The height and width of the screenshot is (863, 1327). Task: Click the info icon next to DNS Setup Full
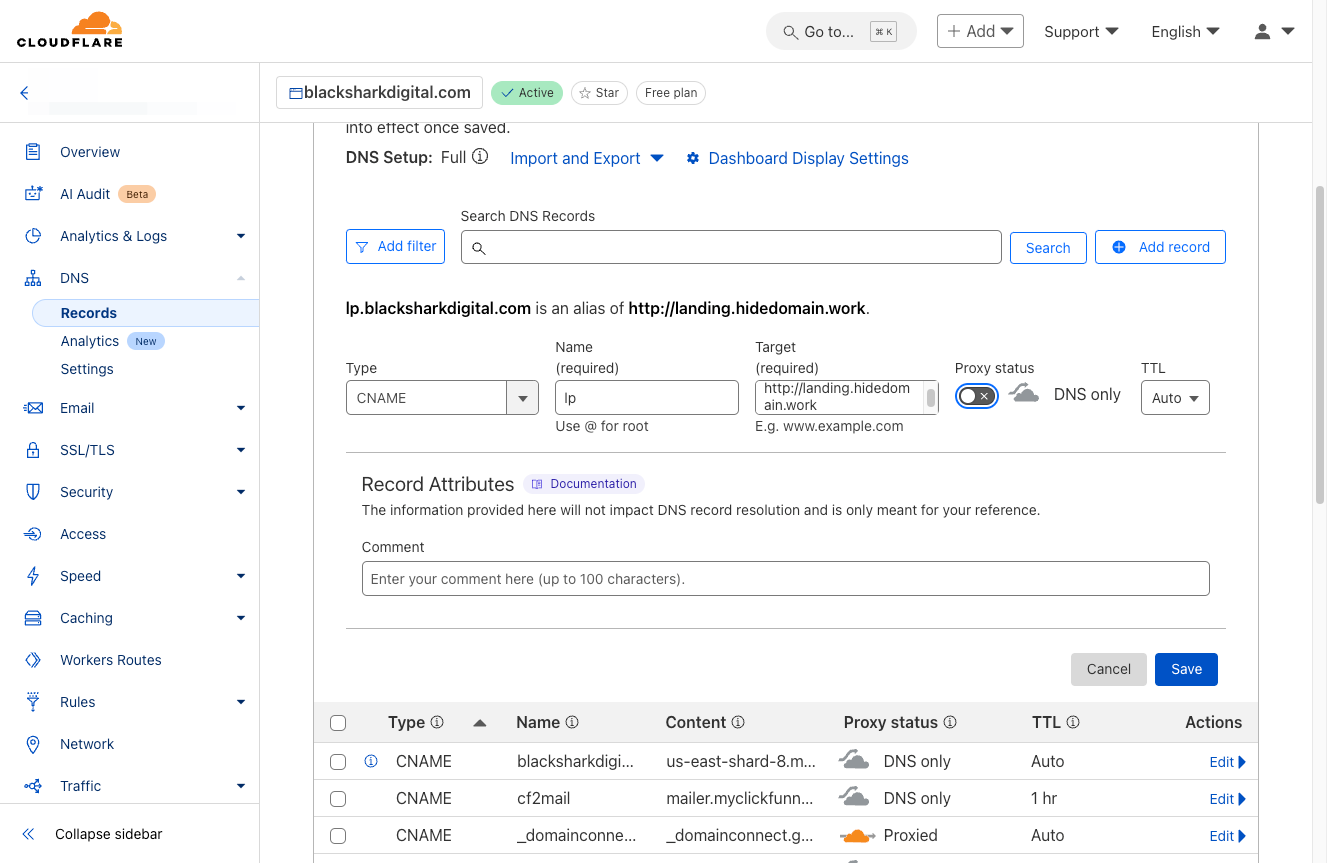tap(480, 157)
